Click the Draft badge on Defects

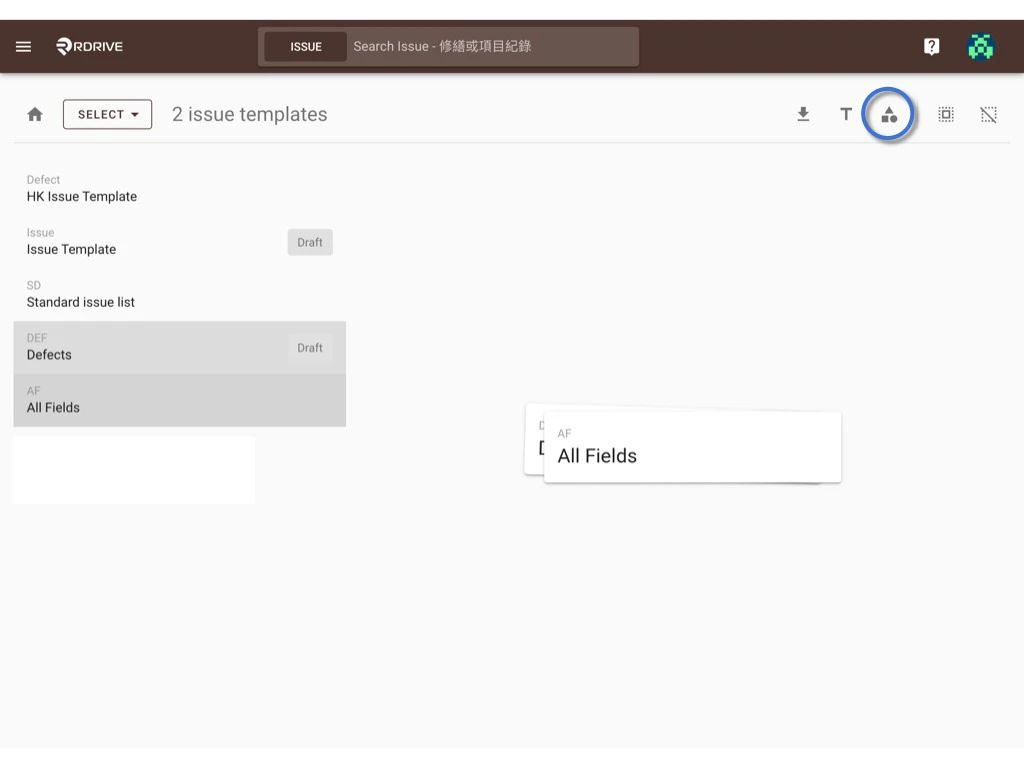[x=310, y=348]
